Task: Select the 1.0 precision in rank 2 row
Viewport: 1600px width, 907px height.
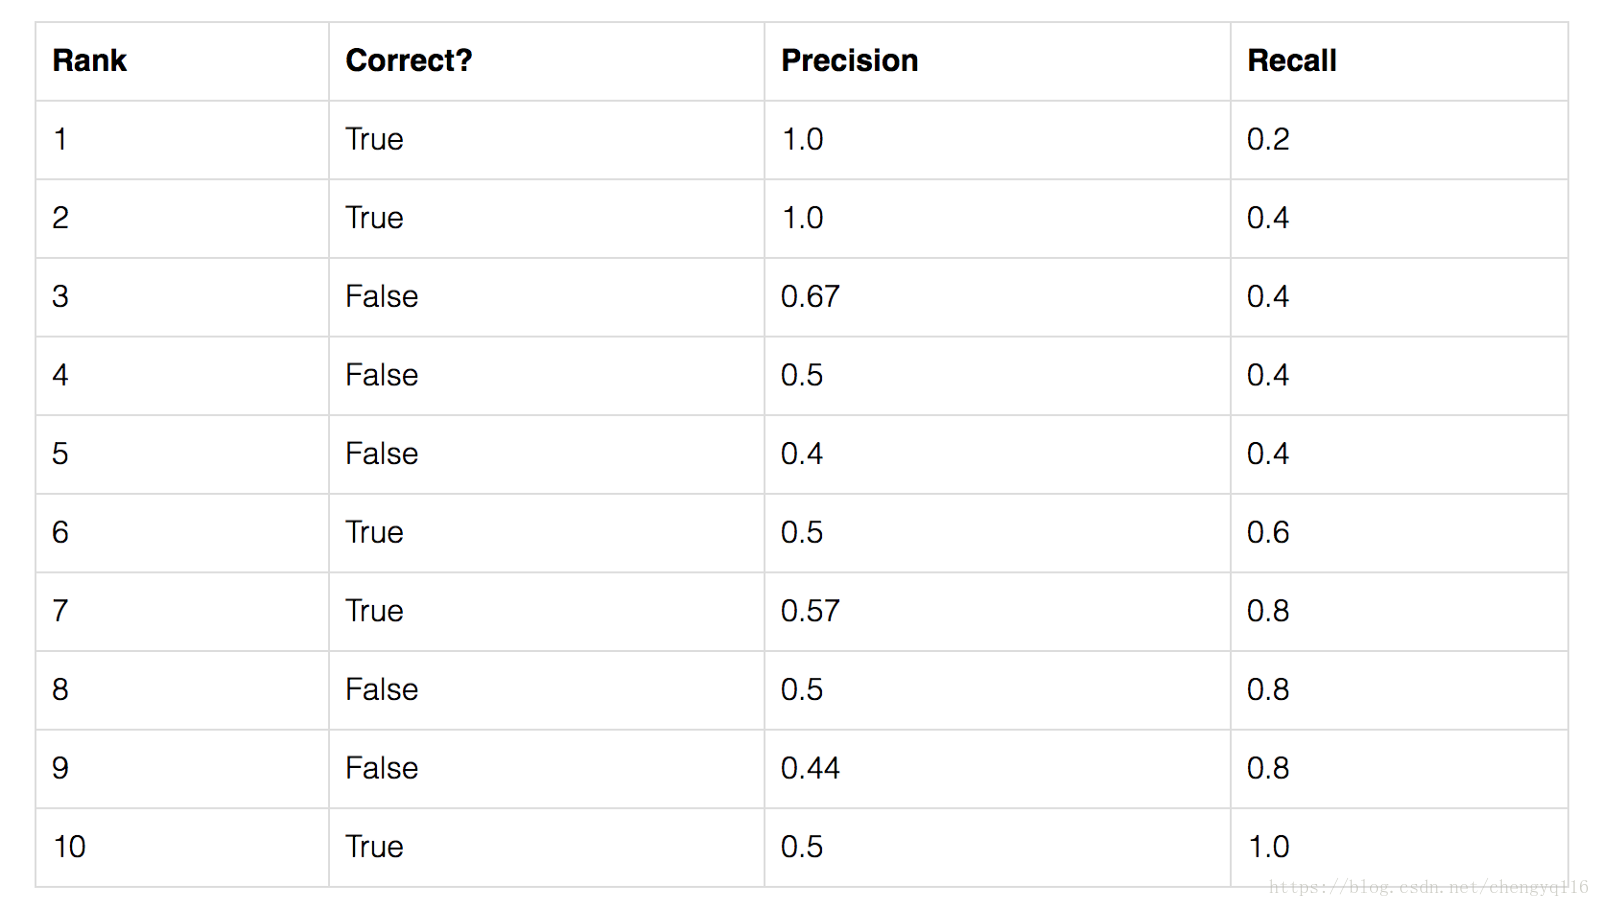Action: (802, 218)
